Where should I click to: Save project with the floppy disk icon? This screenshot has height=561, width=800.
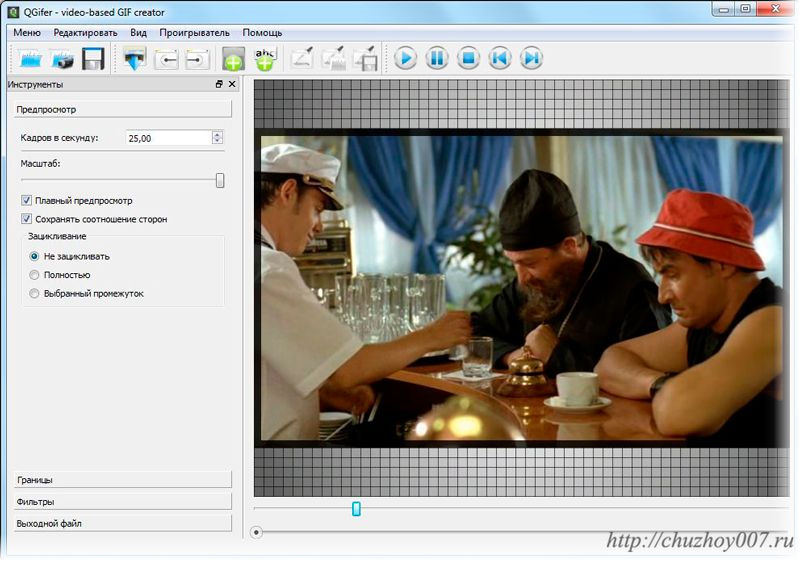(93, 59)
